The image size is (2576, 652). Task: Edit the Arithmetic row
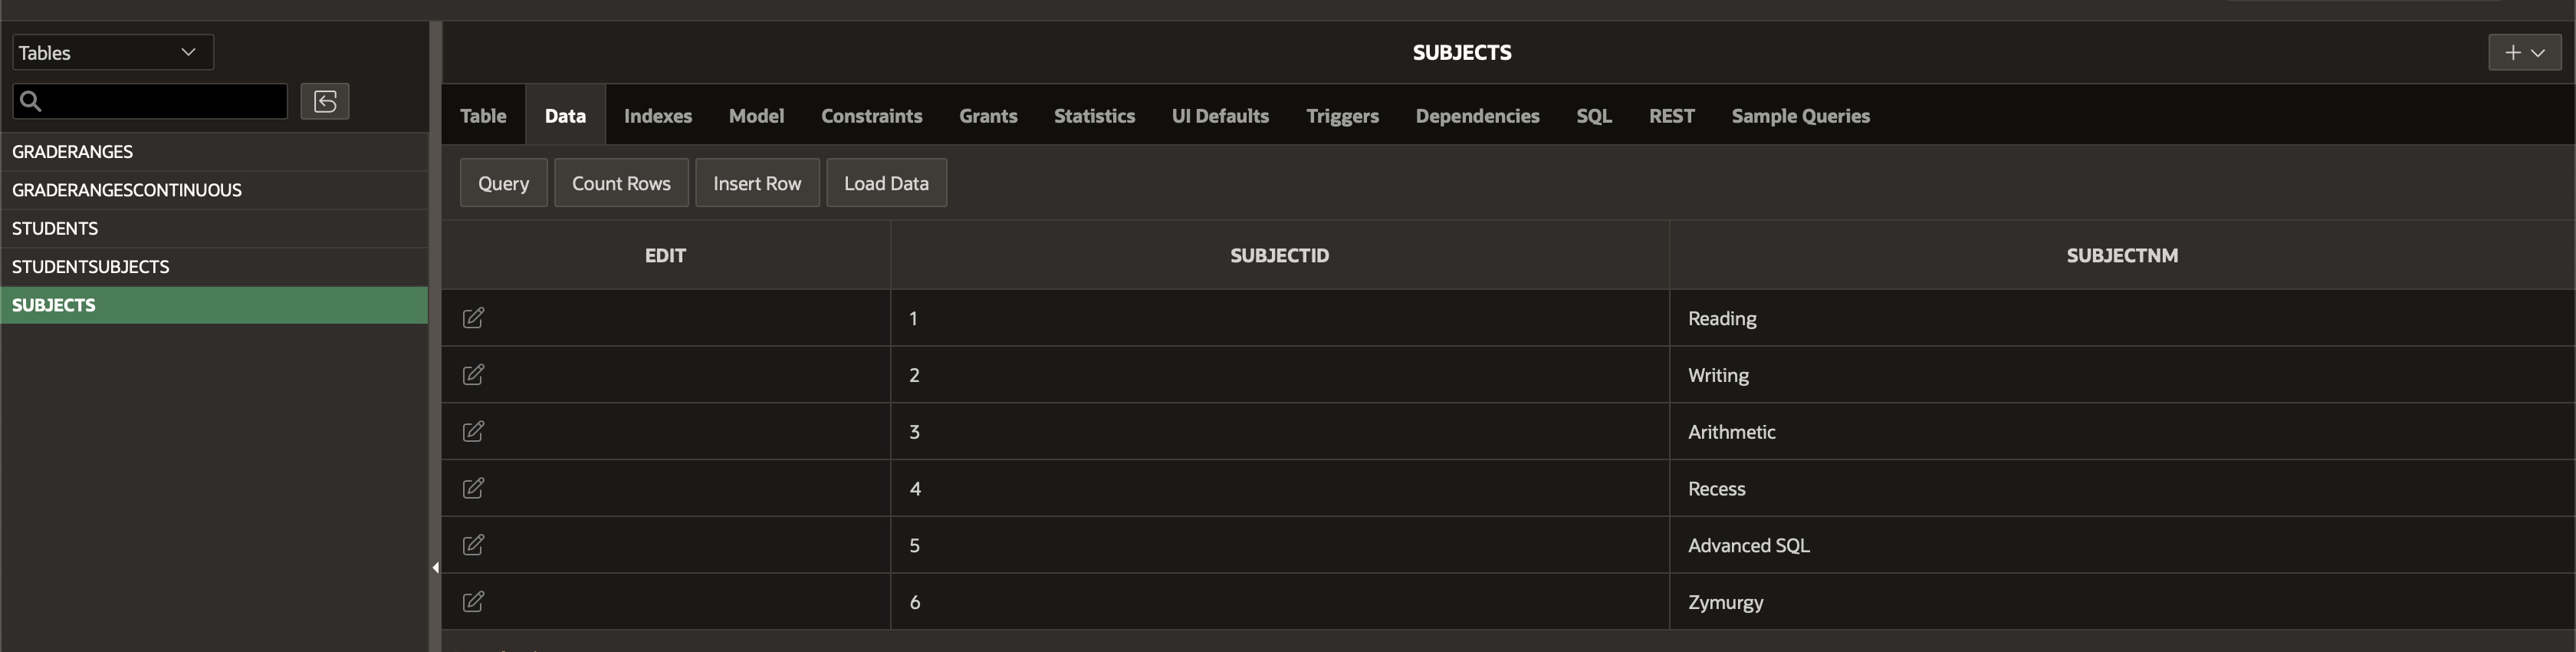[473, 431]
